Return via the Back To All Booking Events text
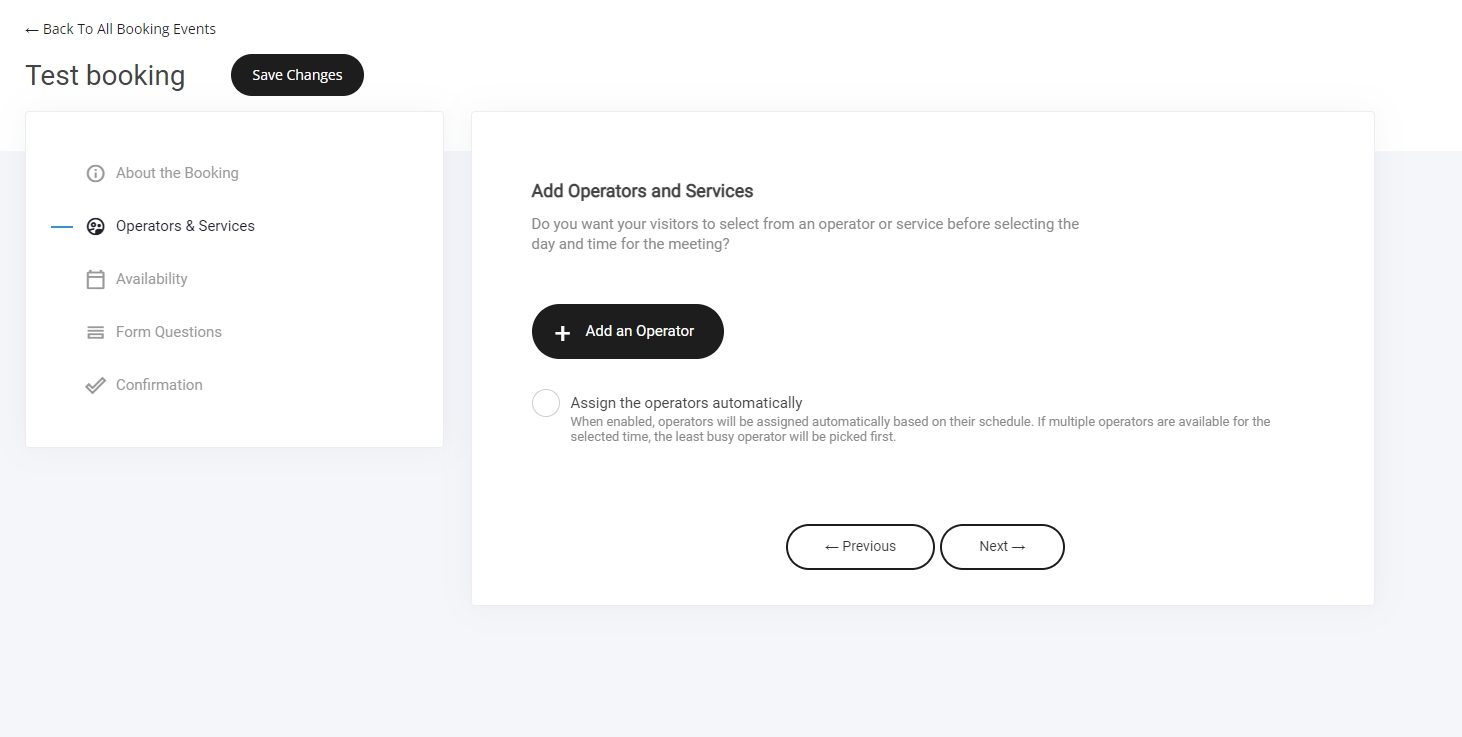 click(129, 29)
